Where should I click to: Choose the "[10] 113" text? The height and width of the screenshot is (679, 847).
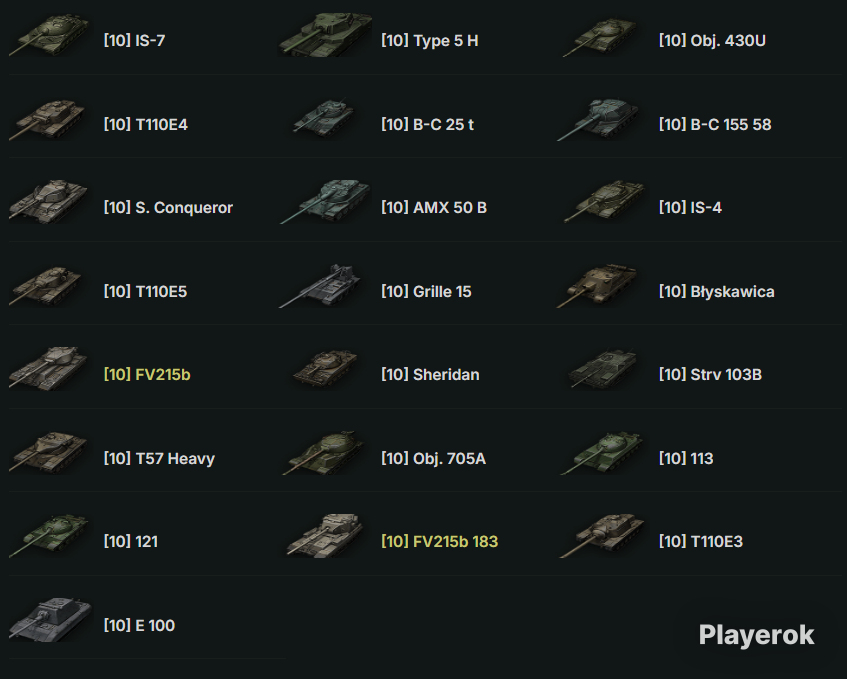click(x=686, y=459)
